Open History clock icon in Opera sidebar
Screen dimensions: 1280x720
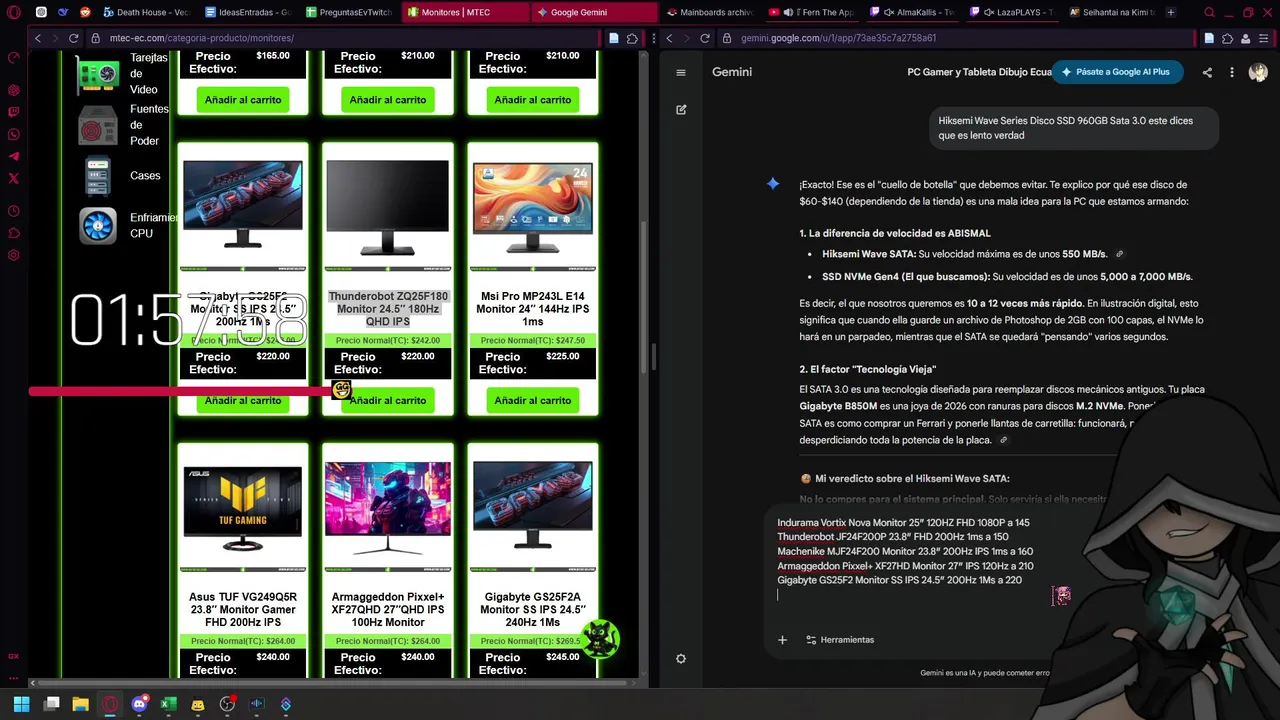click(x=13, y=211)
